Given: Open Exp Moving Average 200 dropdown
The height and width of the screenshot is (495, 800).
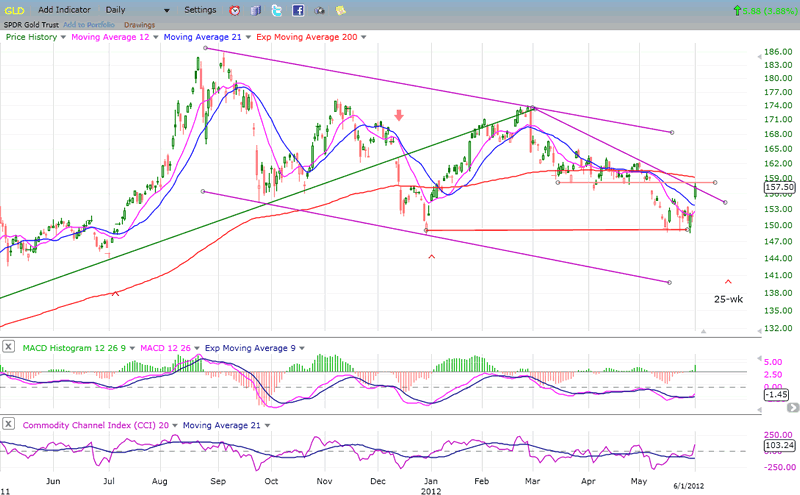Looking at the screenshot, I should click(x=362, y=36).
